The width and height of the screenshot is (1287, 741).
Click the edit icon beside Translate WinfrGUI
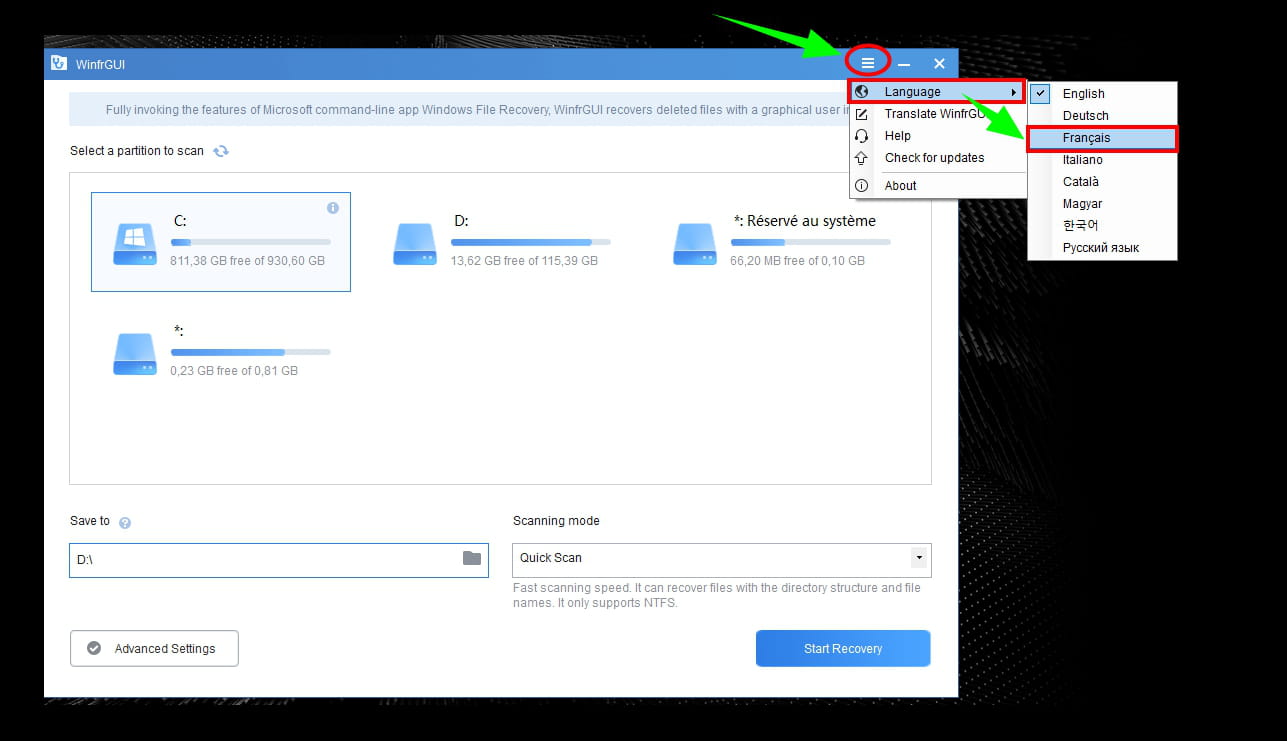[862, 114]
